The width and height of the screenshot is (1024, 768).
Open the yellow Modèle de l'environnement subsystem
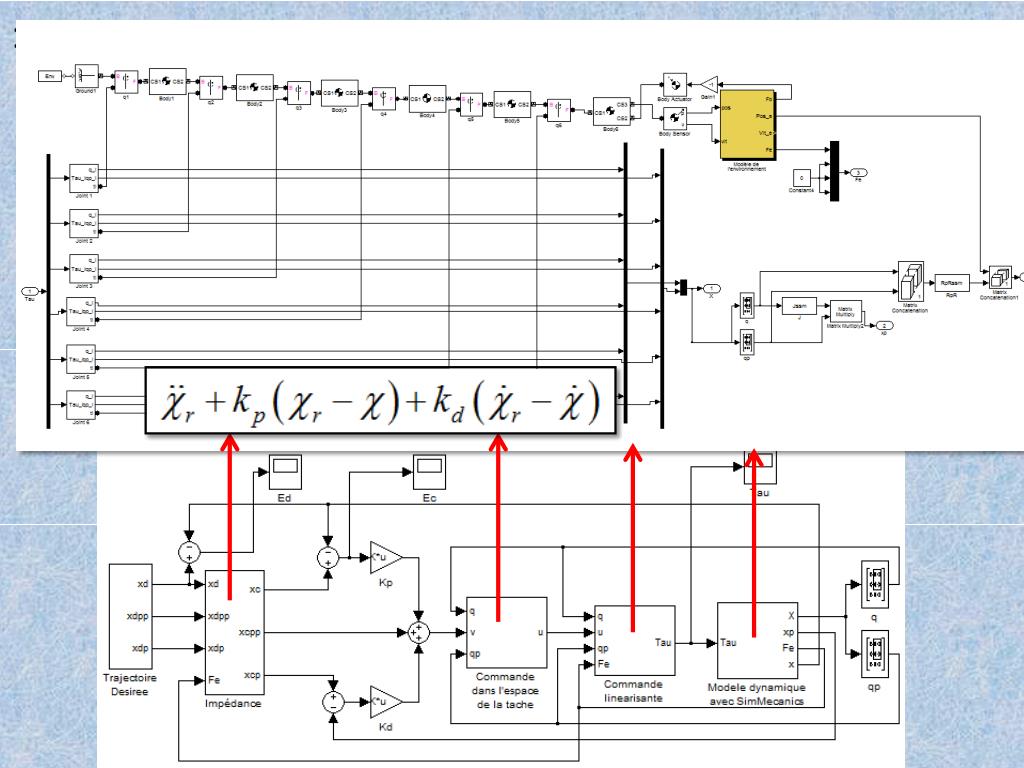pyautogui.click(x=747, y=125)
